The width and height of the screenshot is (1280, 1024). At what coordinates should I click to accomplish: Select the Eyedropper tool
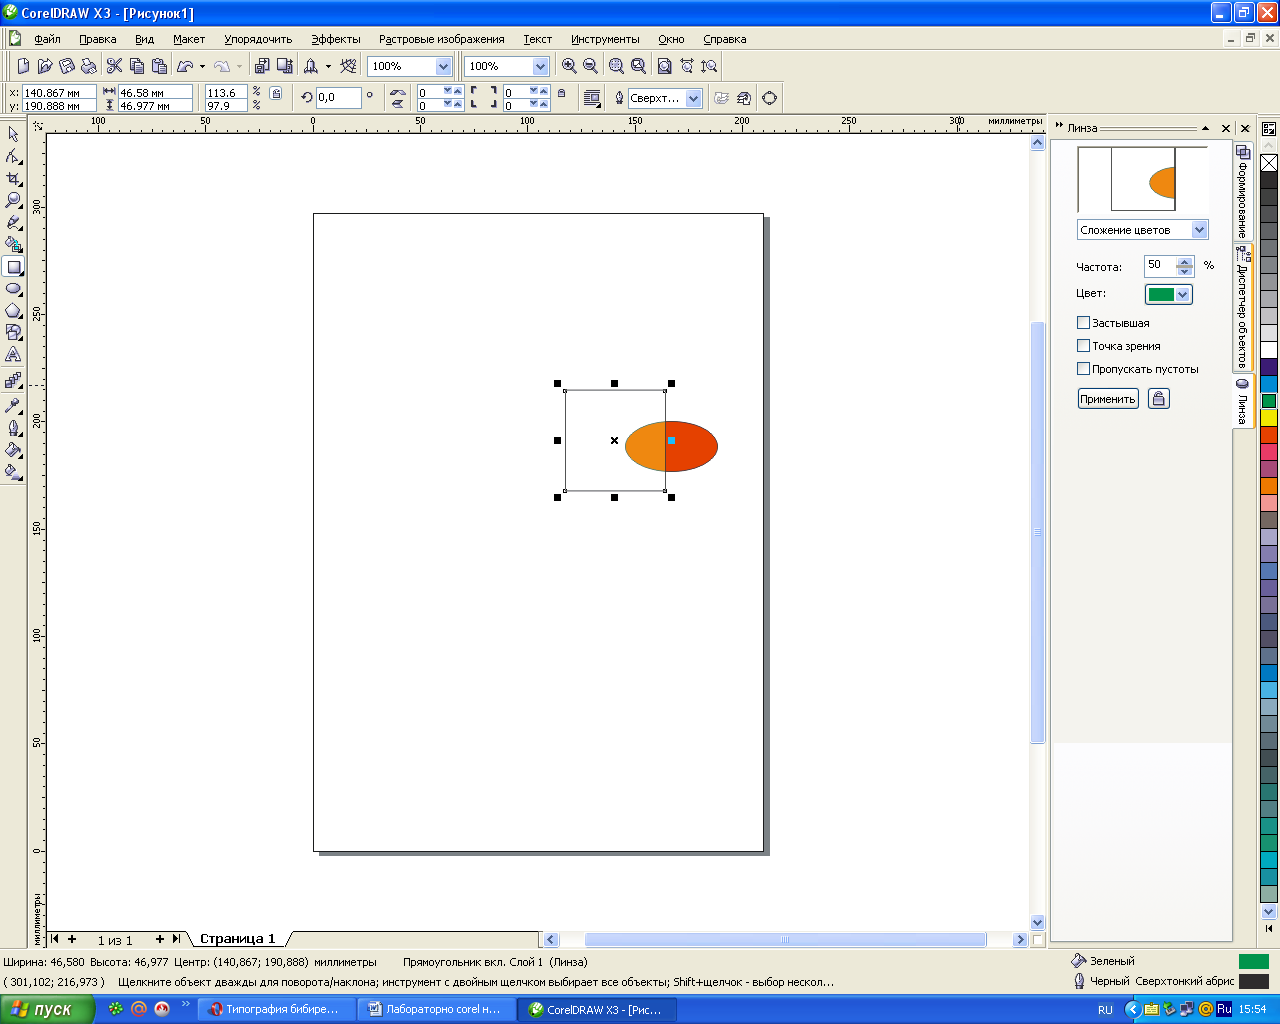tap(13, 406)
